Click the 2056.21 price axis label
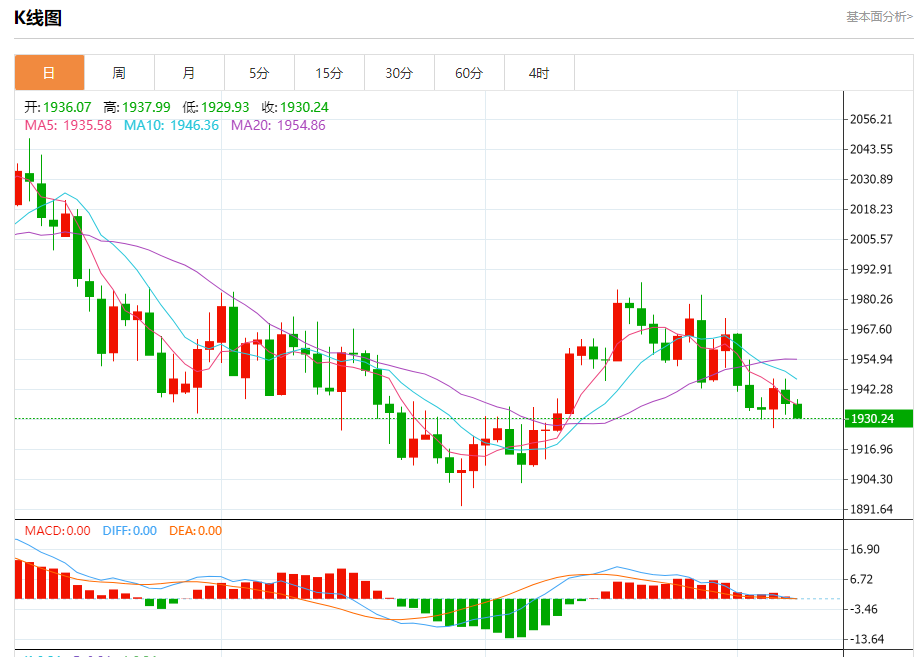The image size is (918, 657). [871, 119]
